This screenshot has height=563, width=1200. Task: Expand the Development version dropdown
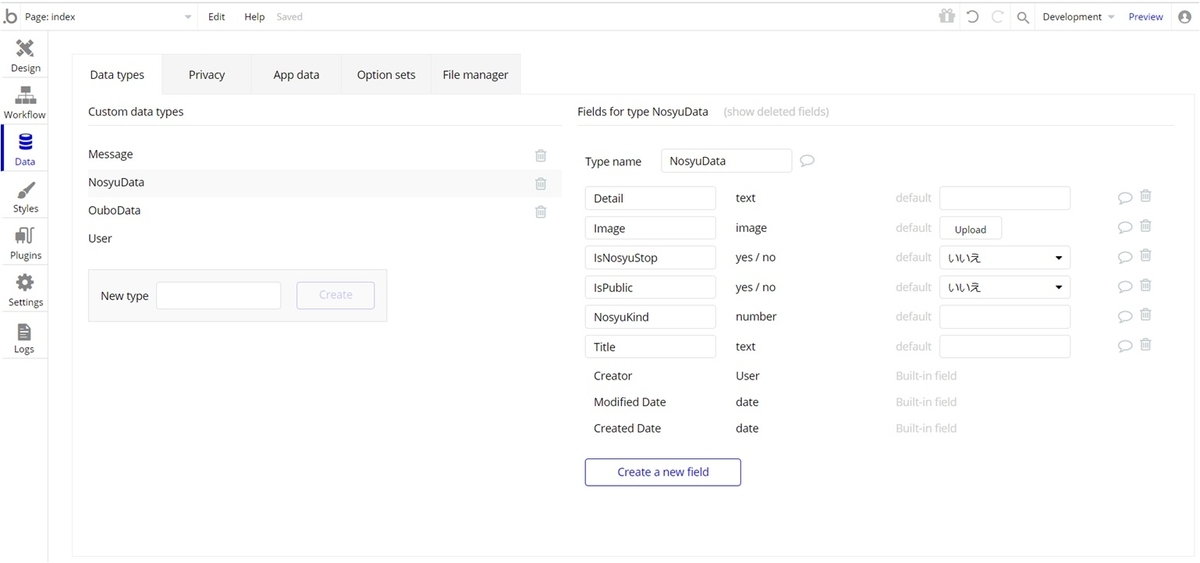point(1078,17)
